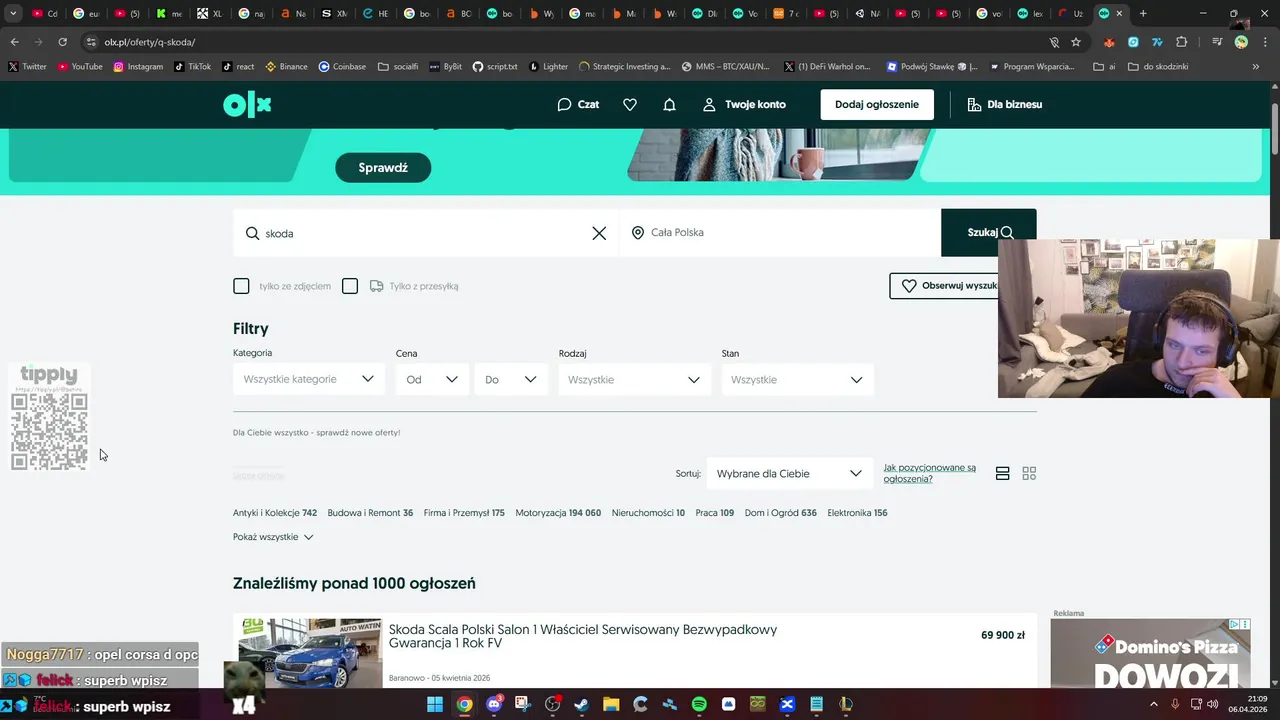The width and height of the screenshot is (1280, 720).
Task: Open tab search chevron in tab strip
Action: [x=13, y=14]
